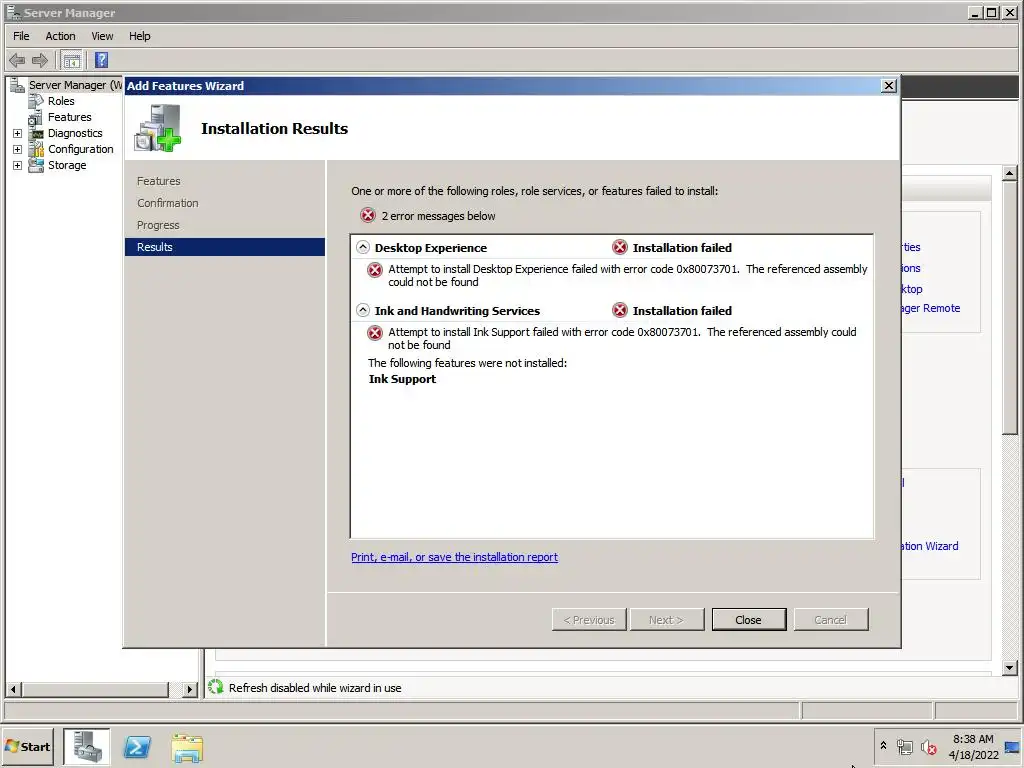The height and width of the screenshot is (768, 1024).
Task: Open the Help menu
Action: [x=139, y=36]
